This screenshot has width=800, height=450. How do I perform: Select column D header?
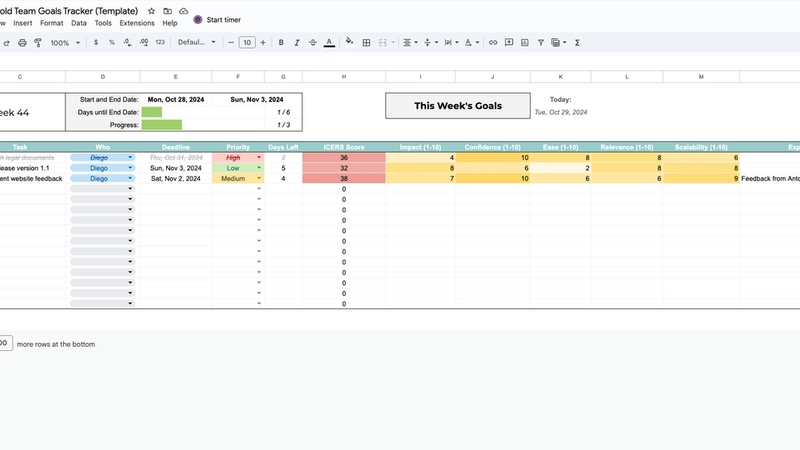point(103,77)
